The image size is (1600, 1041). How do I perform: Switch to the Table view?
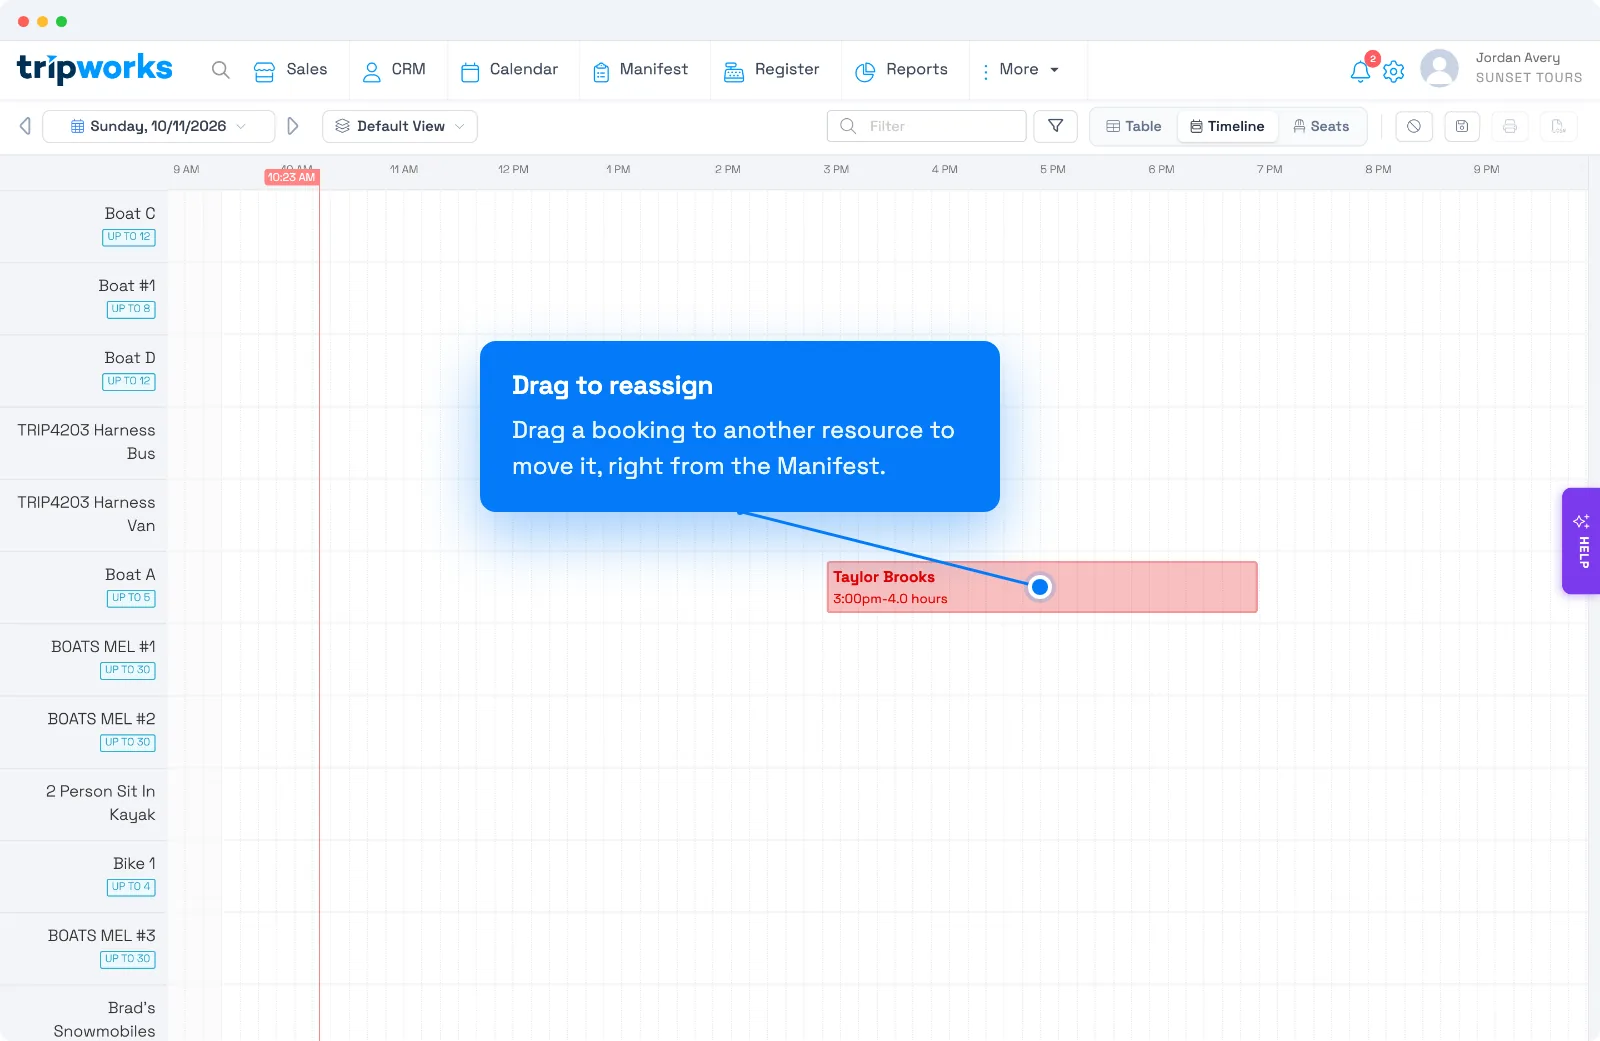pos(1134,126)
